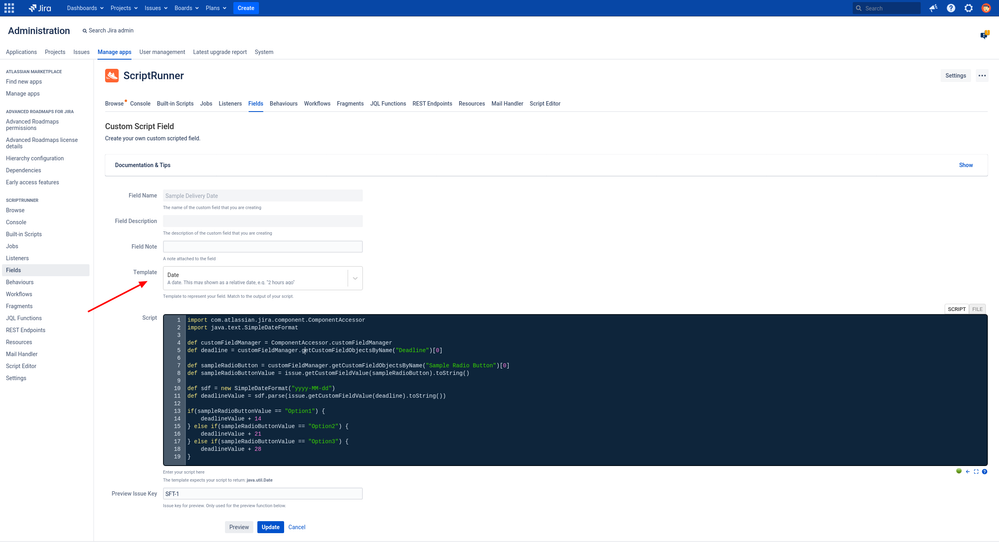Switch to ScriptRunner Console tab
Image resolution: width=999 pixels, height=542 pixels.
[x=140, y=104]
